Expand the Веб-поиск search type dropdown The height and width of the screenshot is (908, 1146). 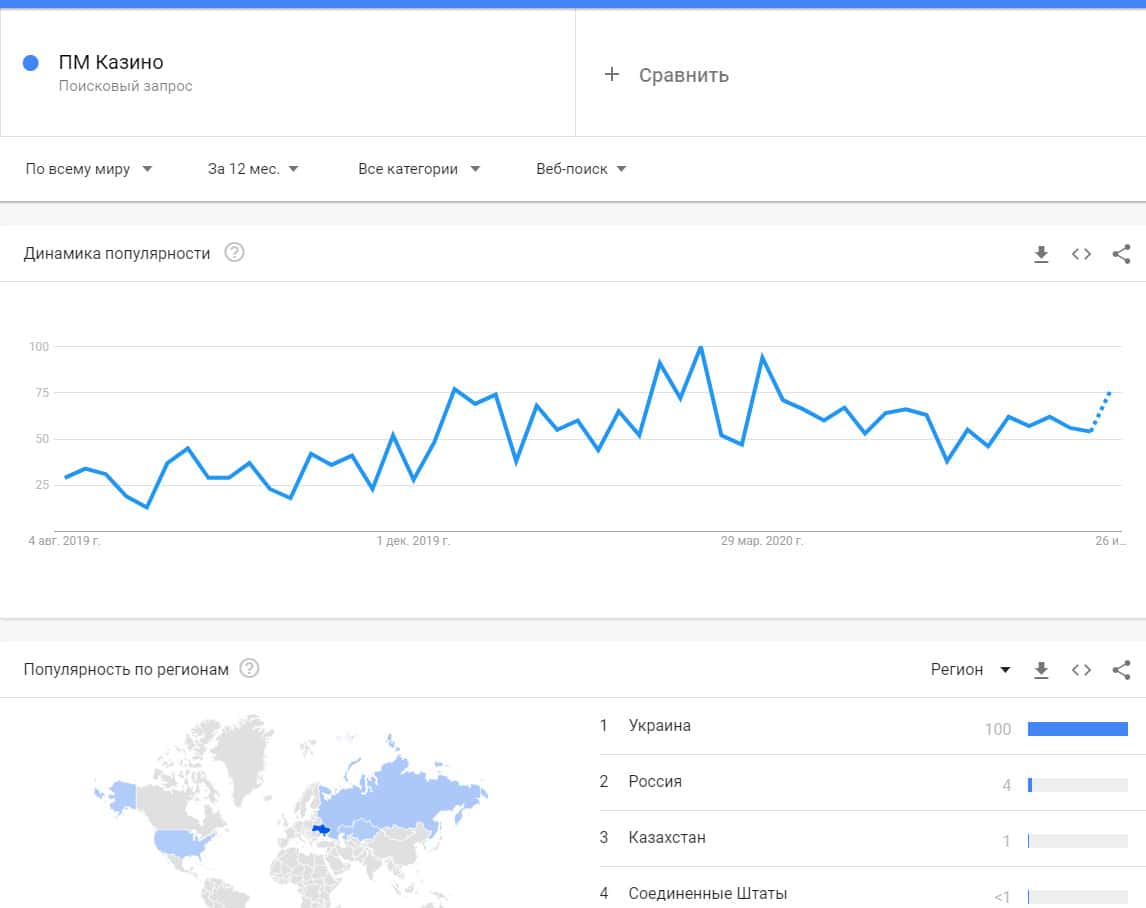tap(581, 169)
